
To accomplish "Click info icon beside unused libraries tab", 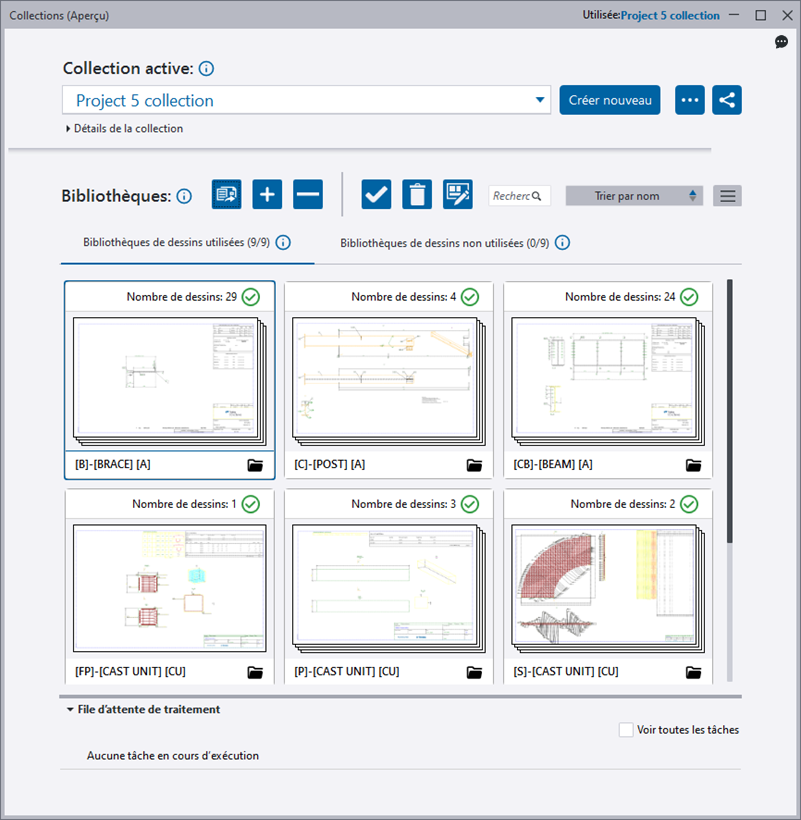I will point(563,243).
